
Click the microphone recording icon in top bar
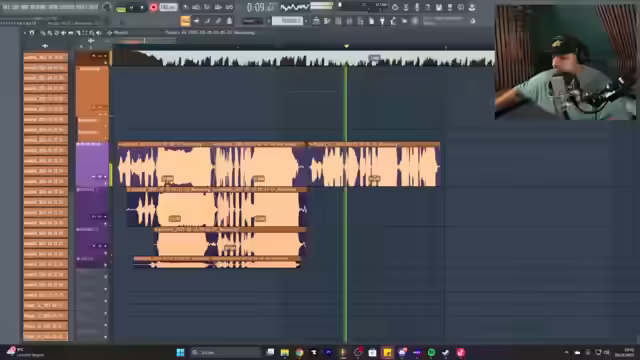[x=417, y=7]
